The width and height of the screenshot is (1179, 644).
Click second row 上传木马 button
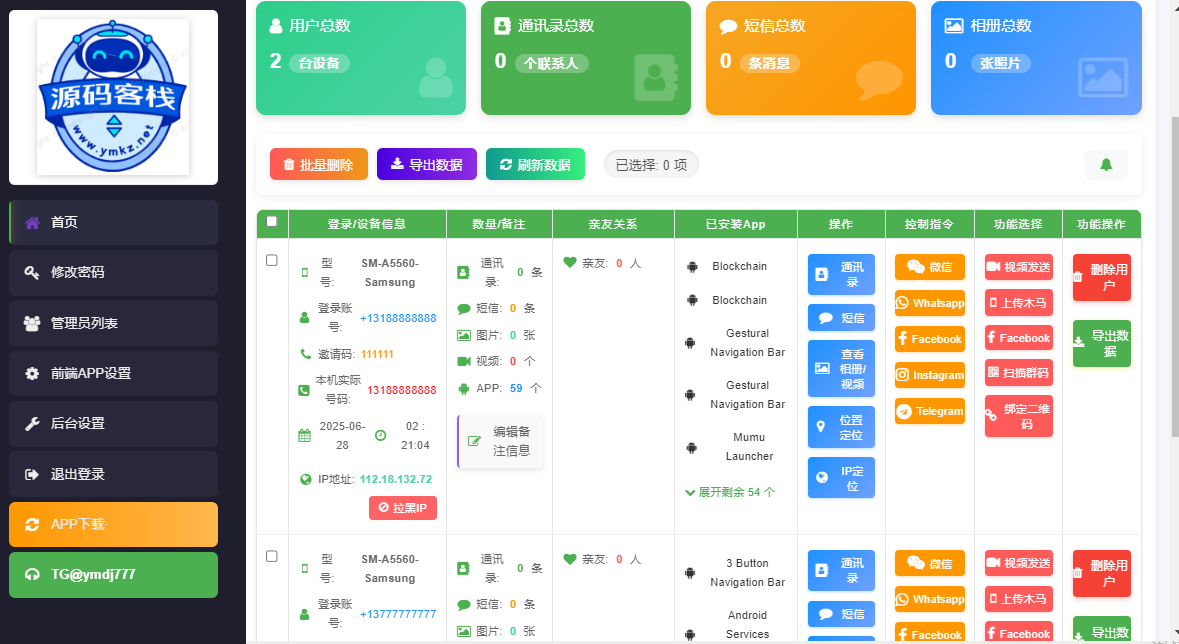pyautogui.click(x=1019, y=599)
